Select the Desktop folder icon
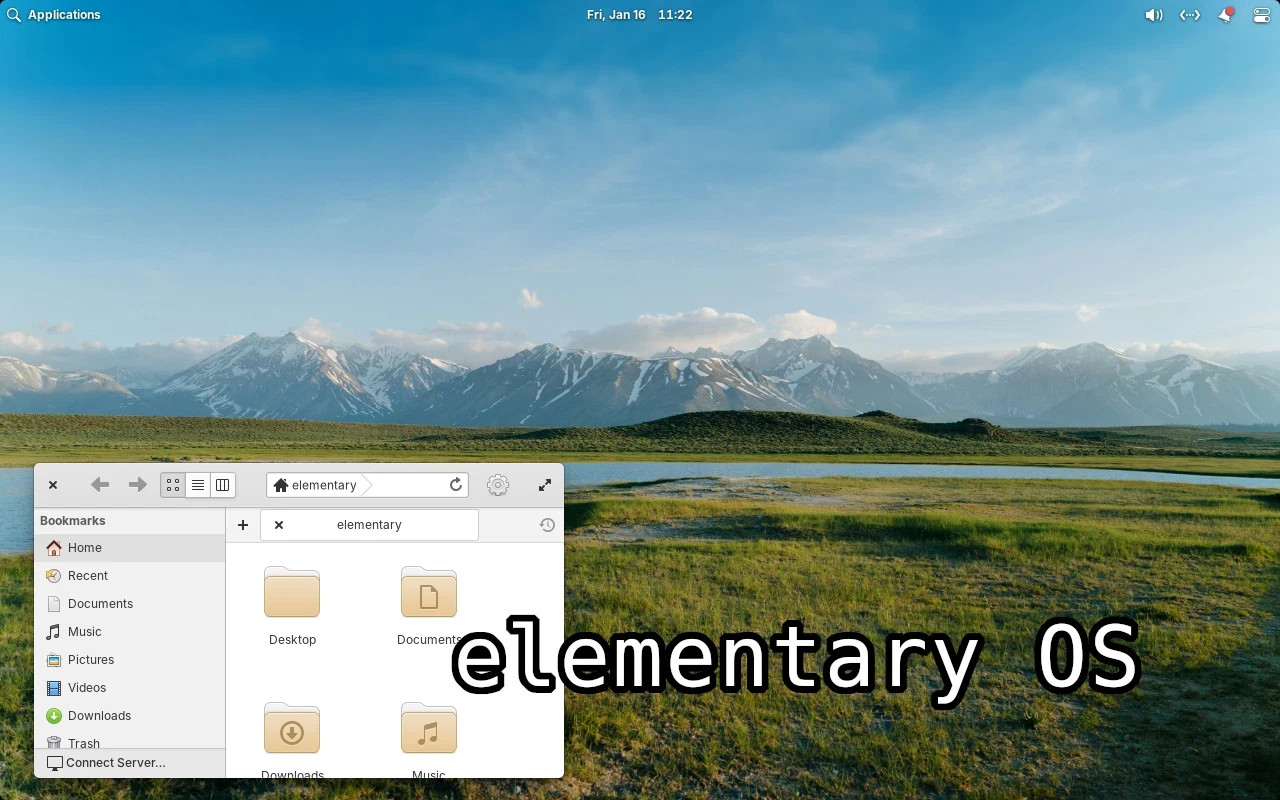 (x=292, y=593)
